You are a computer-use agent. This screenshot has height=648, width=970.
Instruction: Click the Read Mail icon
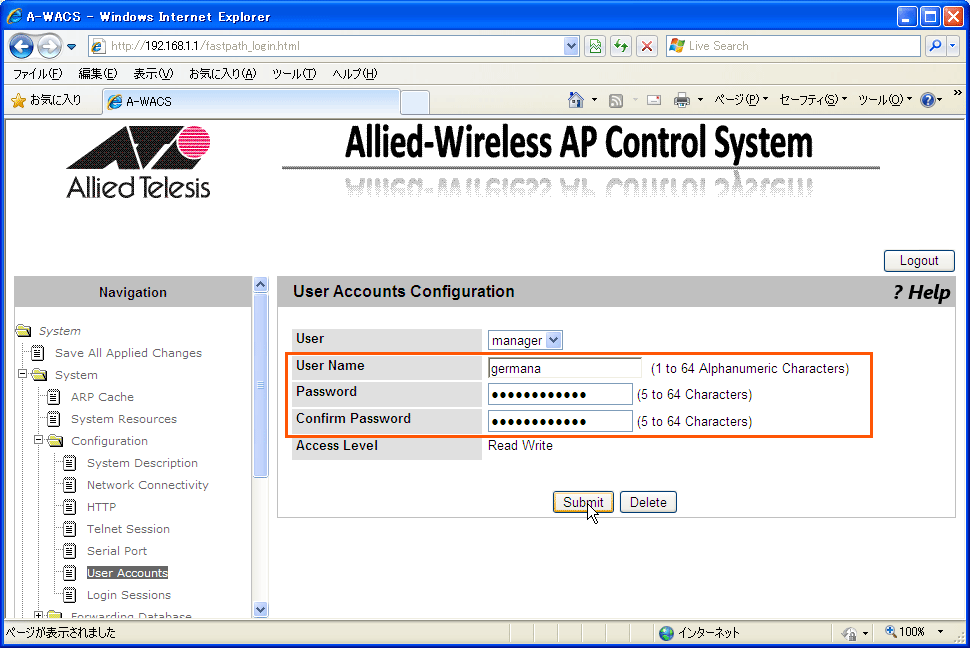pyautogui.click(x=654, y=100)
